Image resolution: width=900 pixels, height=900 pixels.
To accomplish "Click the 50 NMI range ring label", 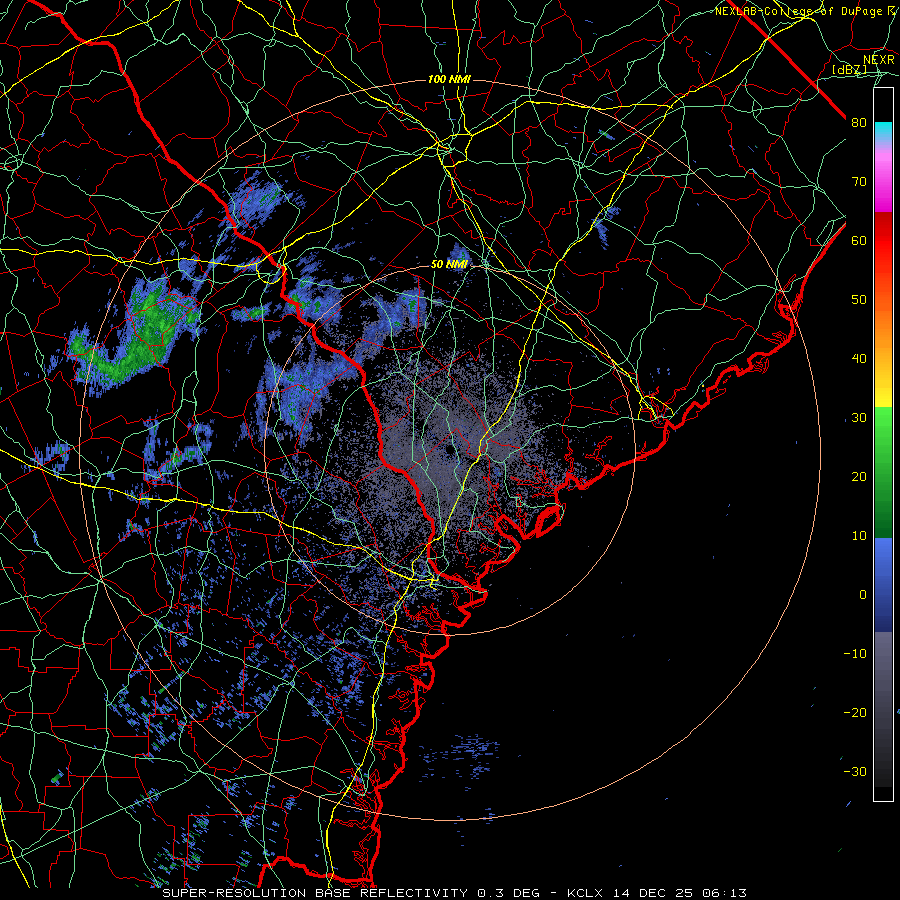I will click(x=449, y=265).
